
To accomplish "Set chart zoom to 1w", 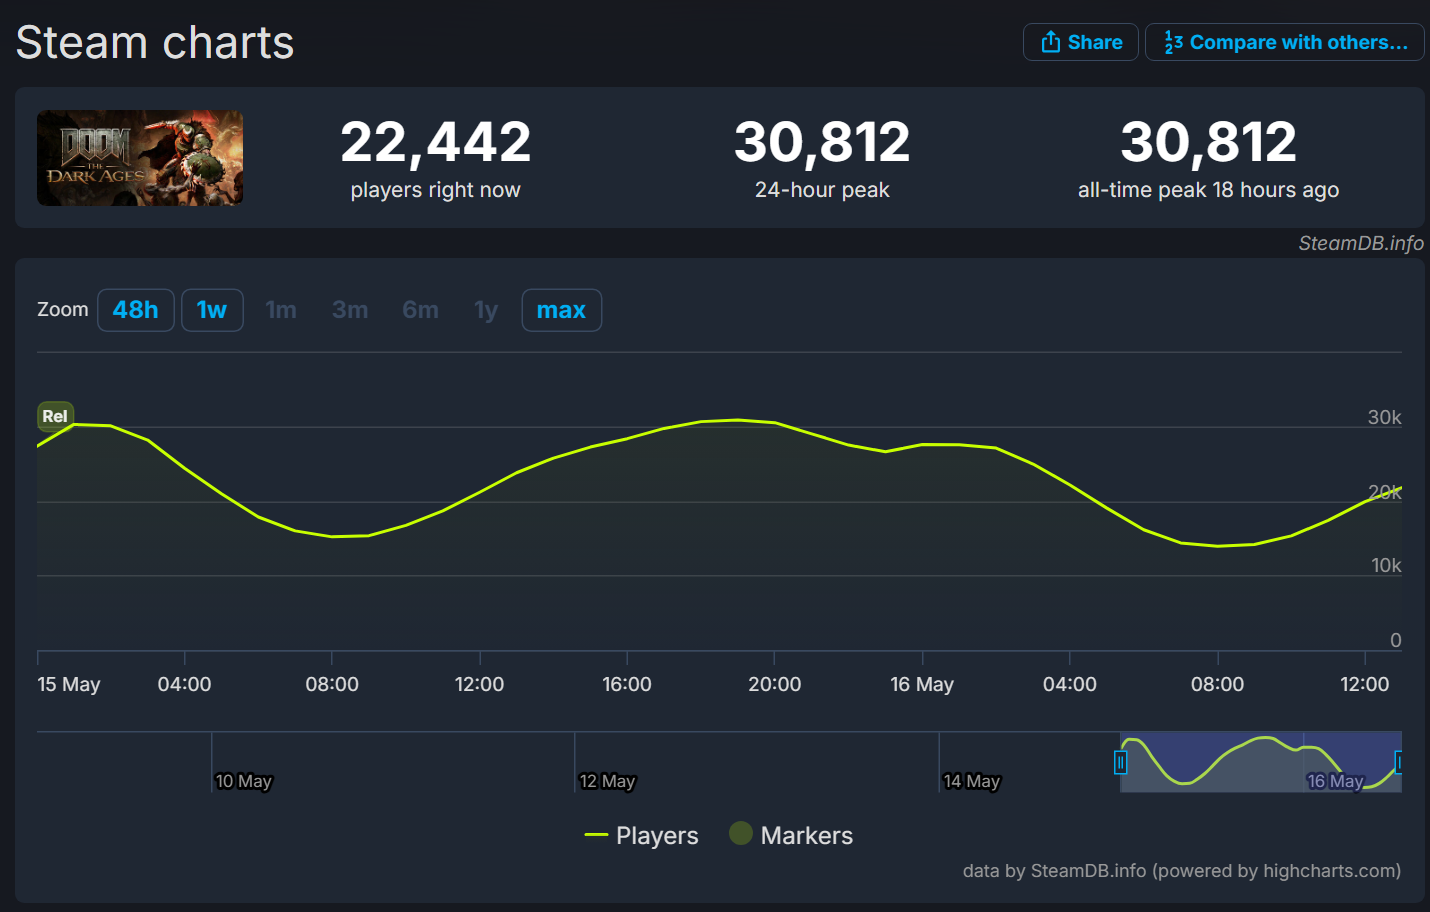I will 212,310.
